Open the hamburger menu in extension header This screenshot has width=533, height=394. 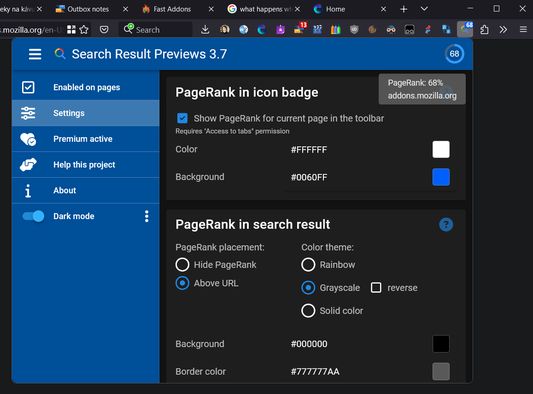tap(35, 54)
